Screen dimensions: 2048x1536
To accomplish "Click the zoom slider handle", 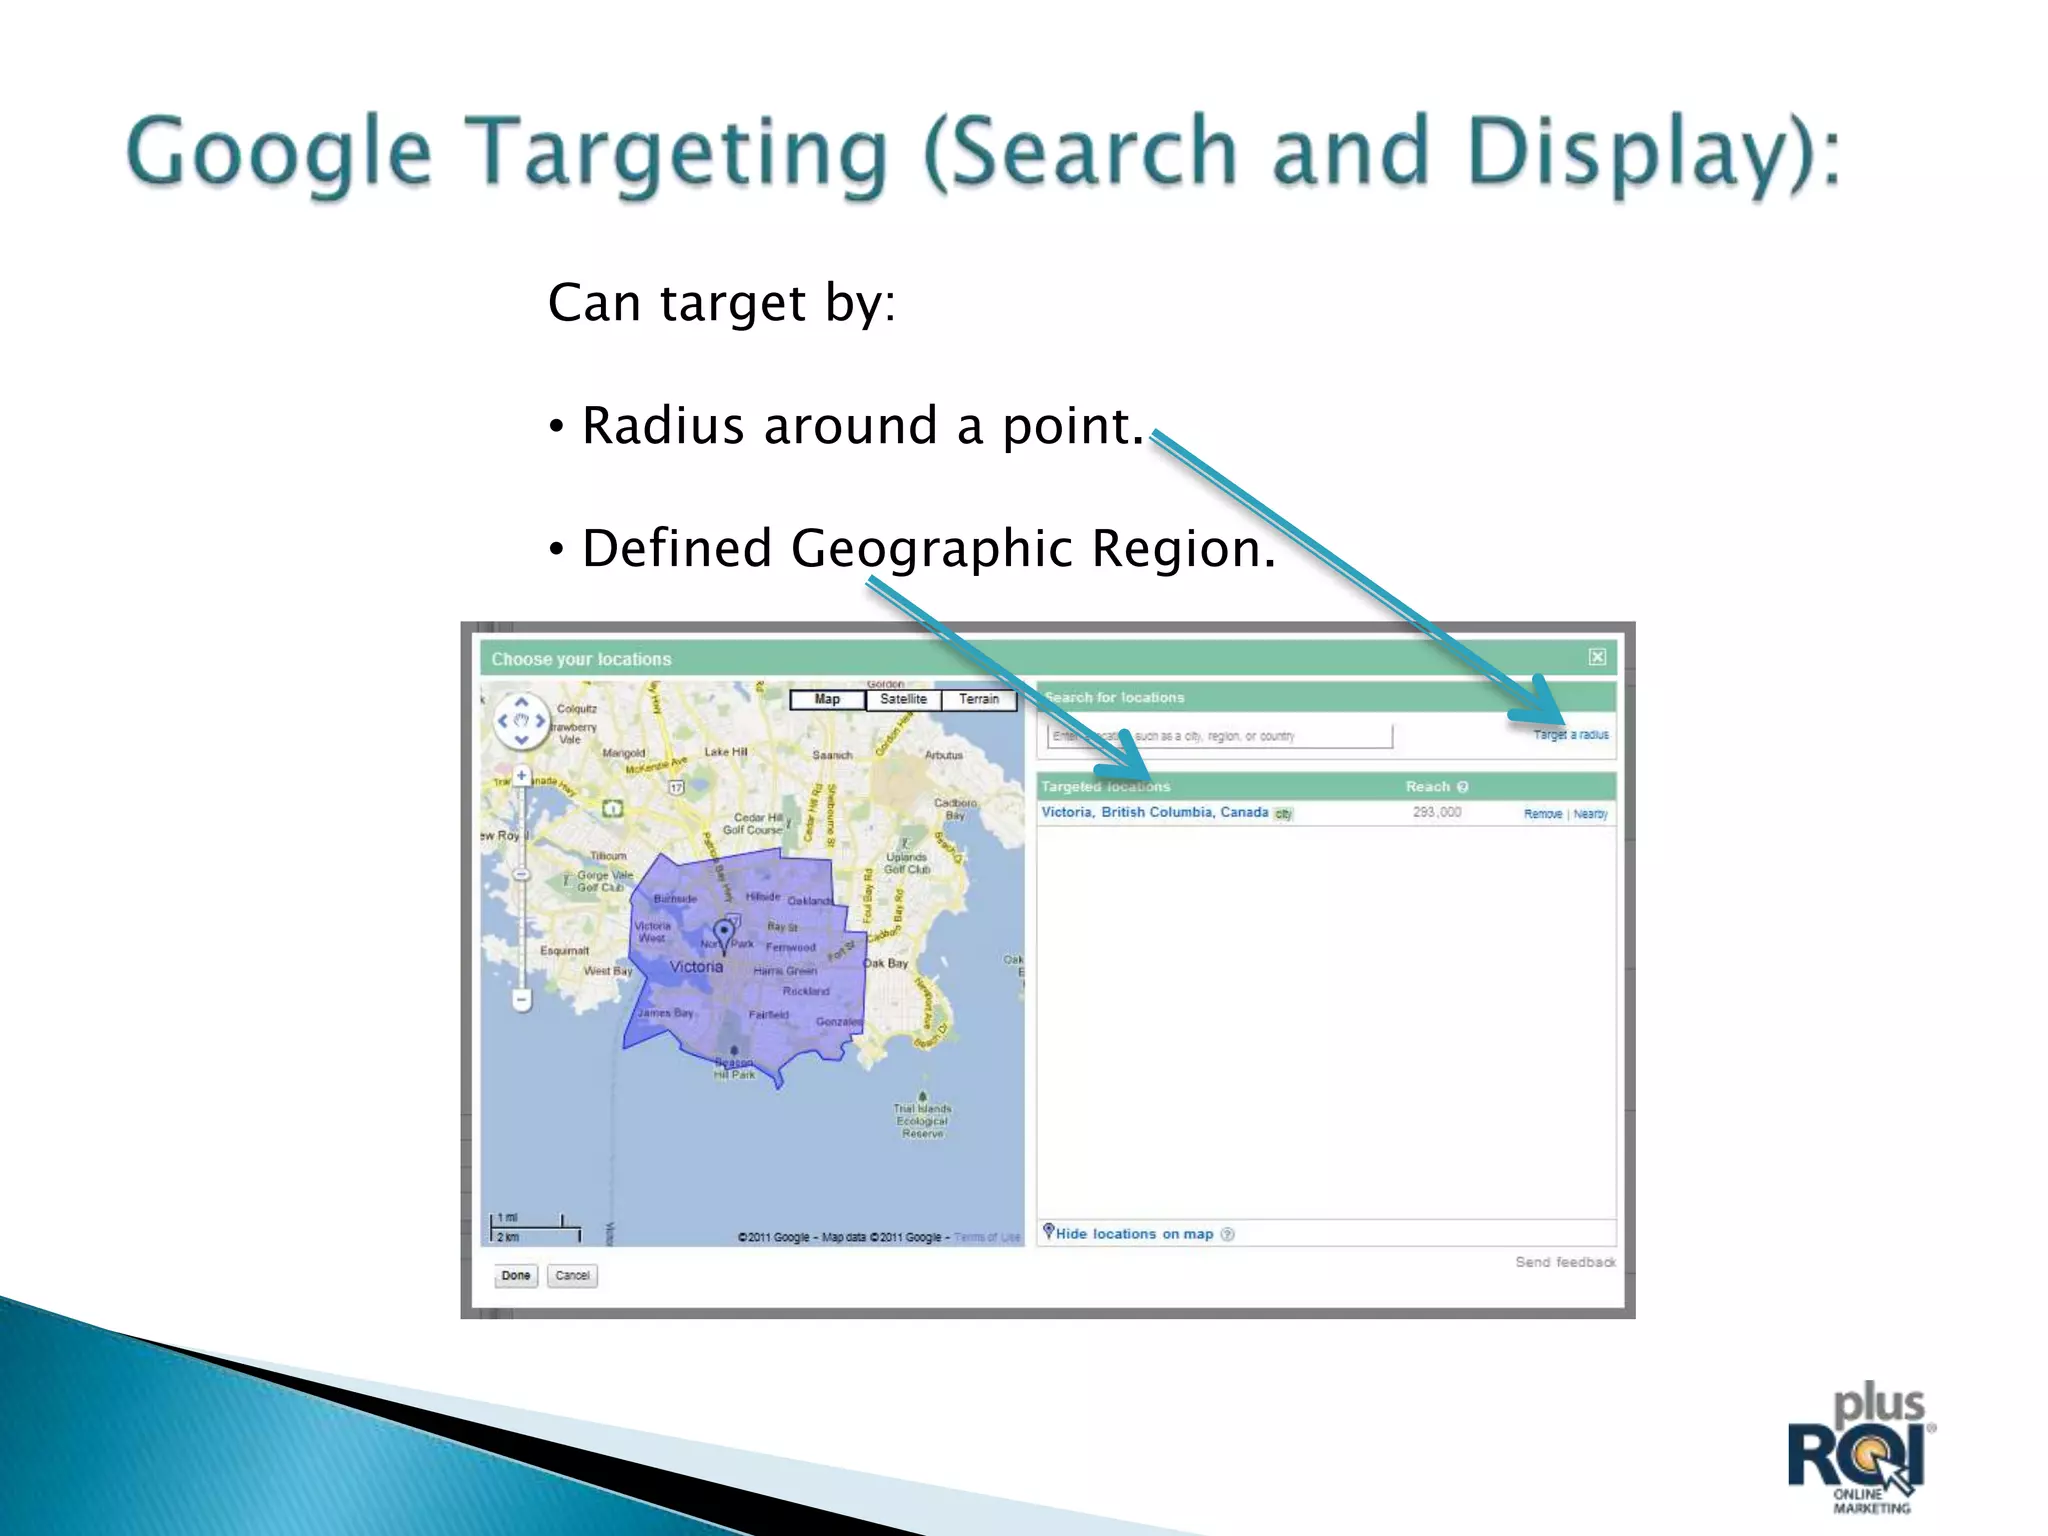I will pos(521,875).
